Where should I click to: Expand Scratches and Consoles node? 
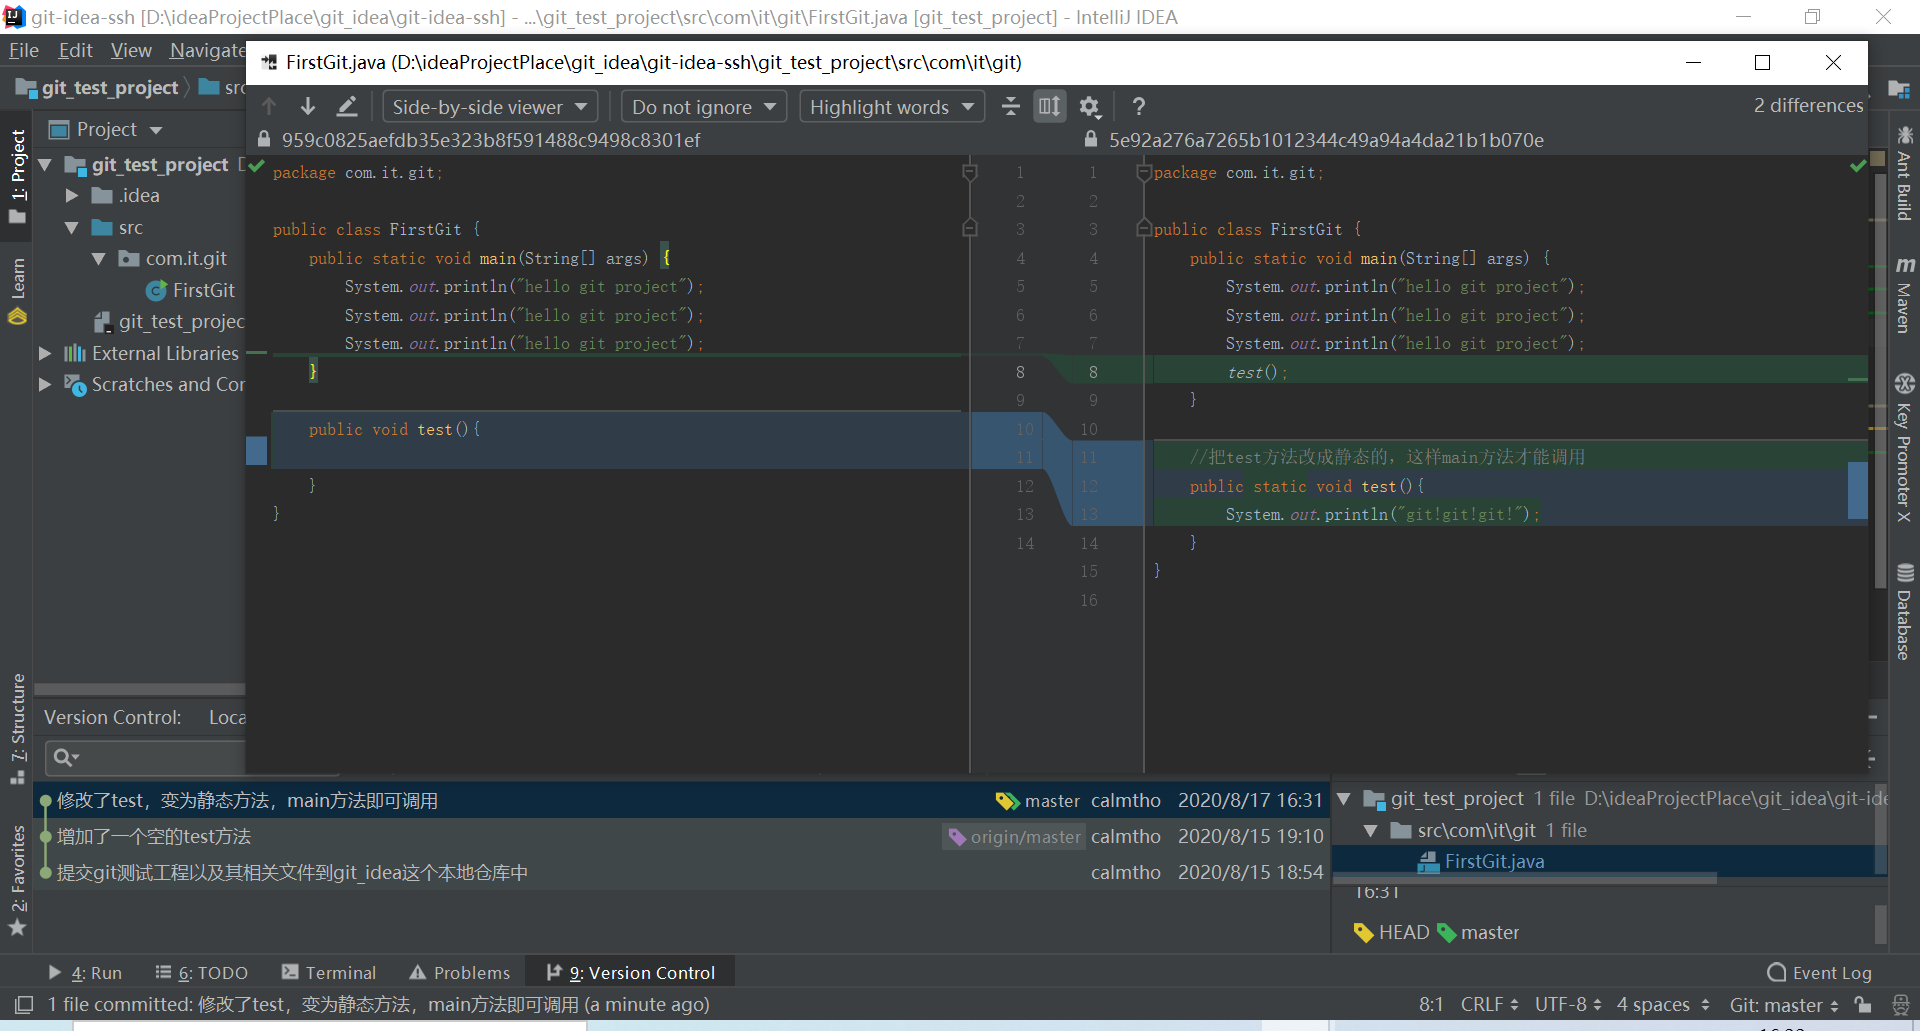pyautogui.click(x=45, y=384)
